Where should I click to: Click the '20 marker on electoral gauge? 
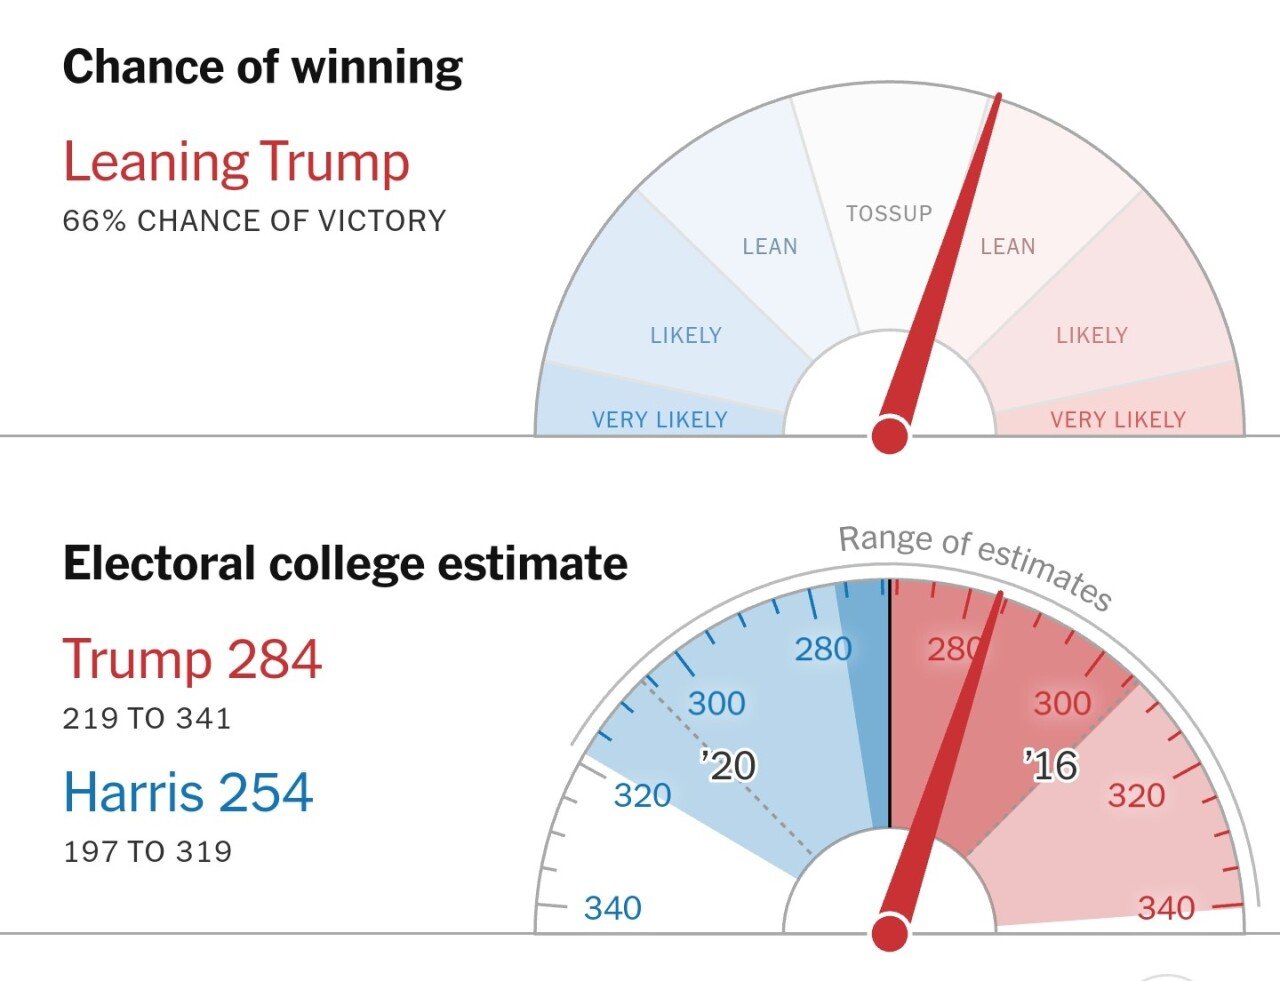[x=729, y=766]
